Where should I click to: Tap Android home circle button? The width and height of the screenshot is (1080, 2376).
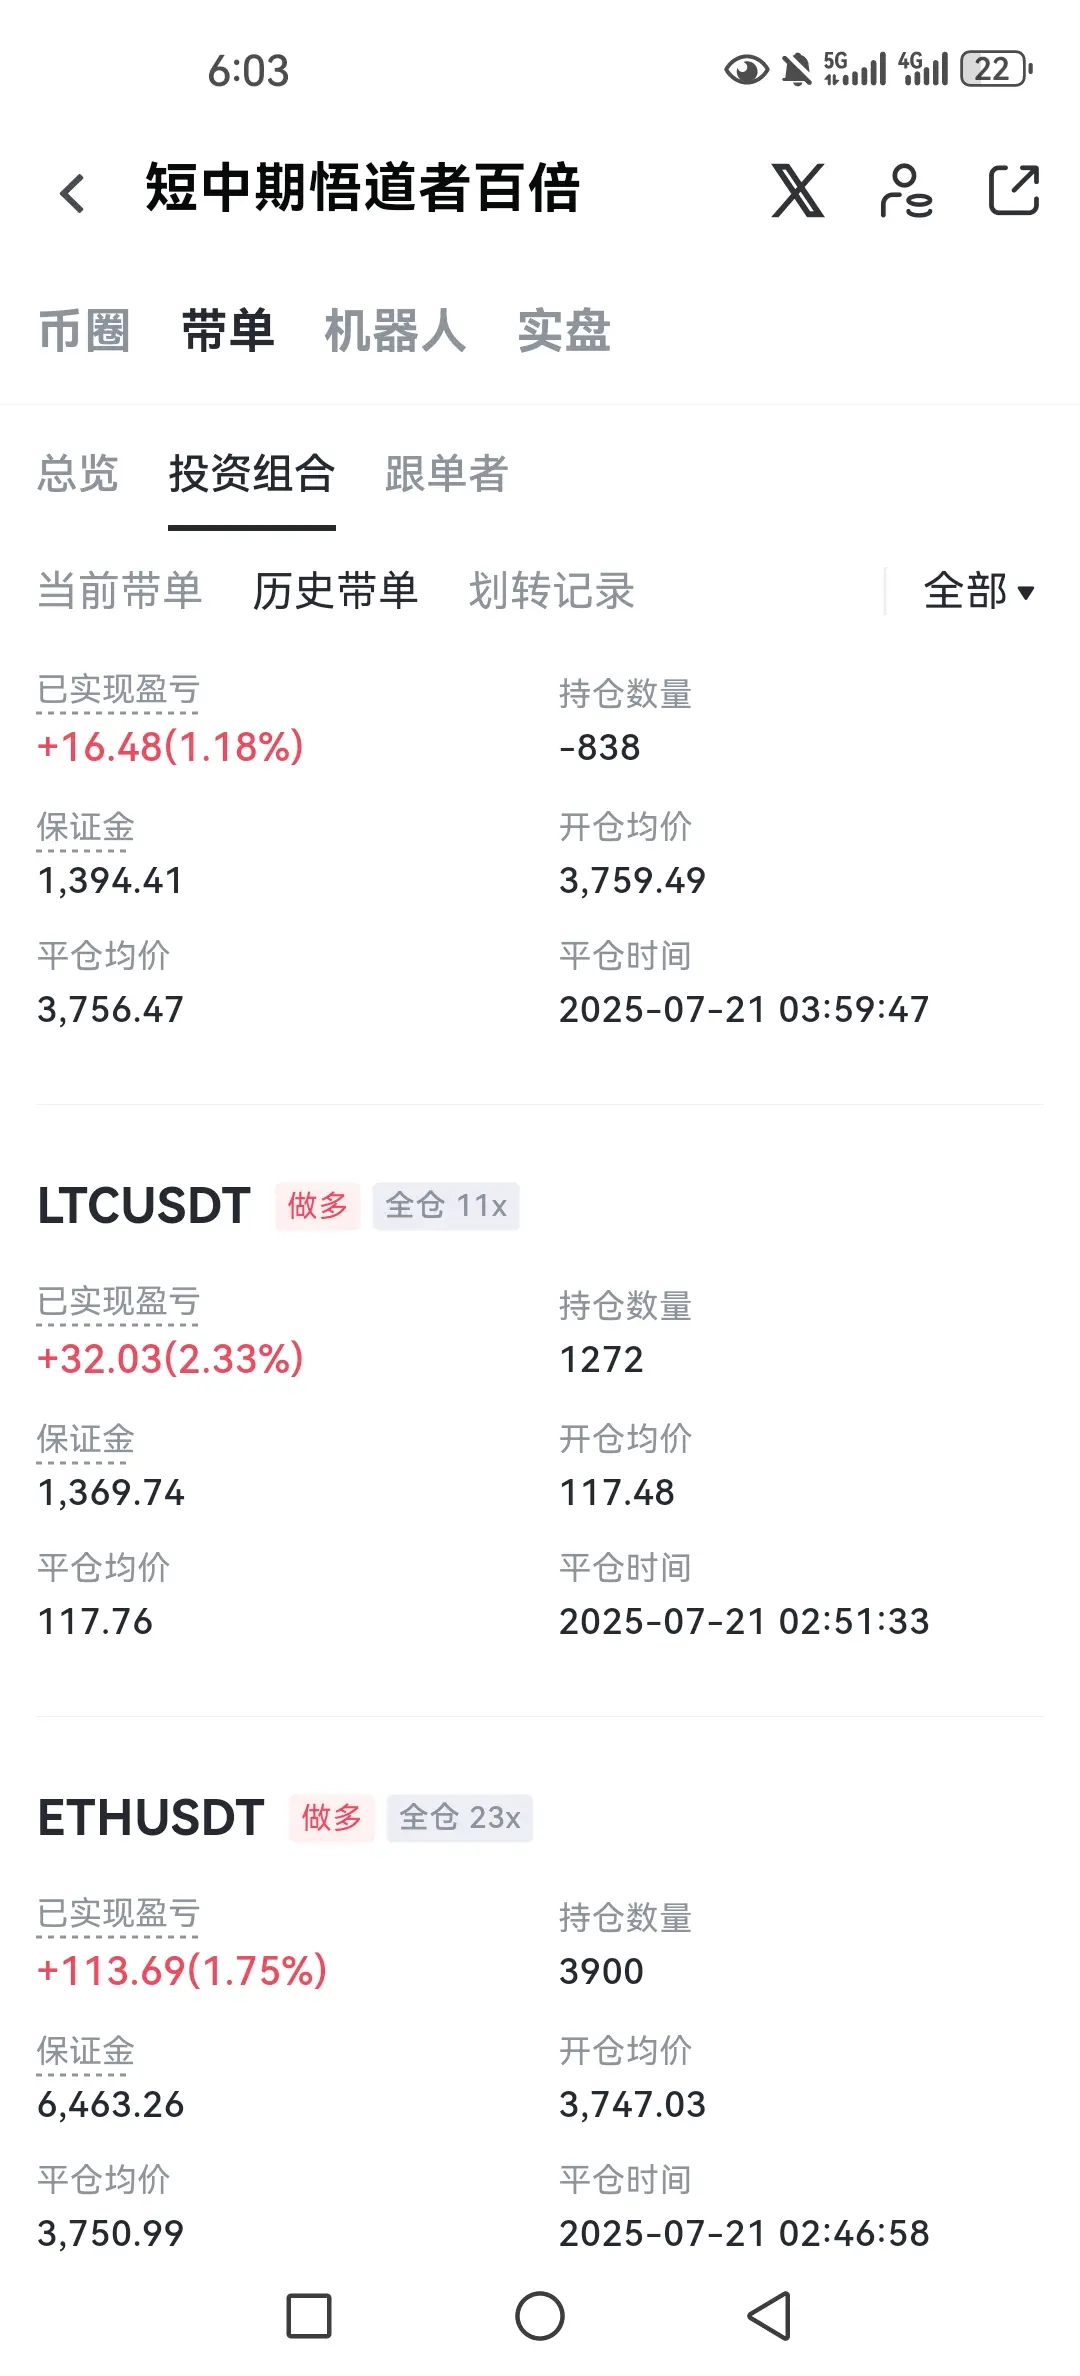click(x=540, y=2316)
